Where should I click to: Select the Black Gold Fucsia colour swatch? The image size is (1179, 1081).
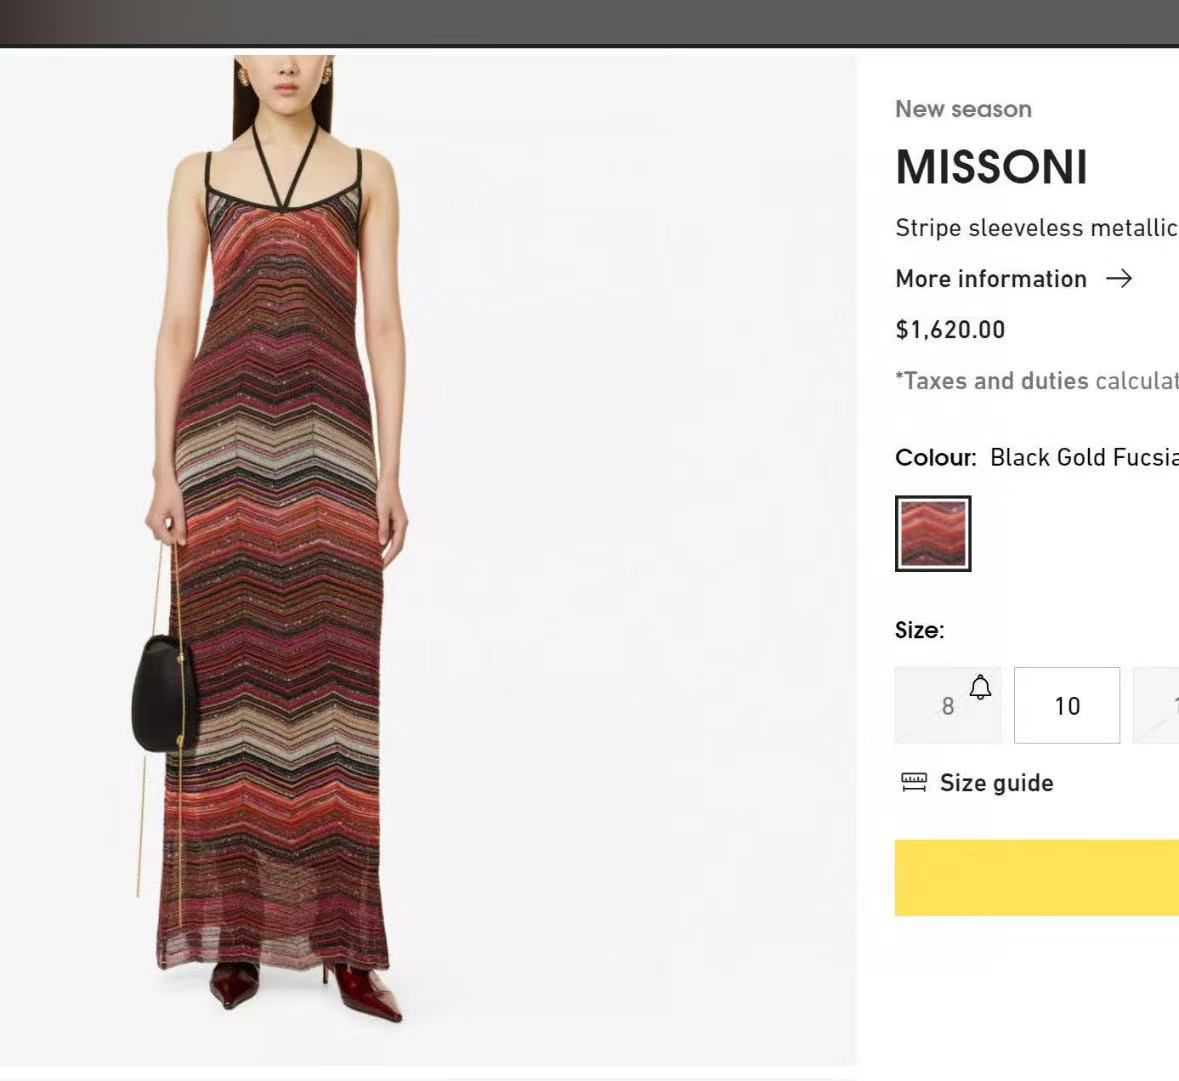[x=933, y=534]
